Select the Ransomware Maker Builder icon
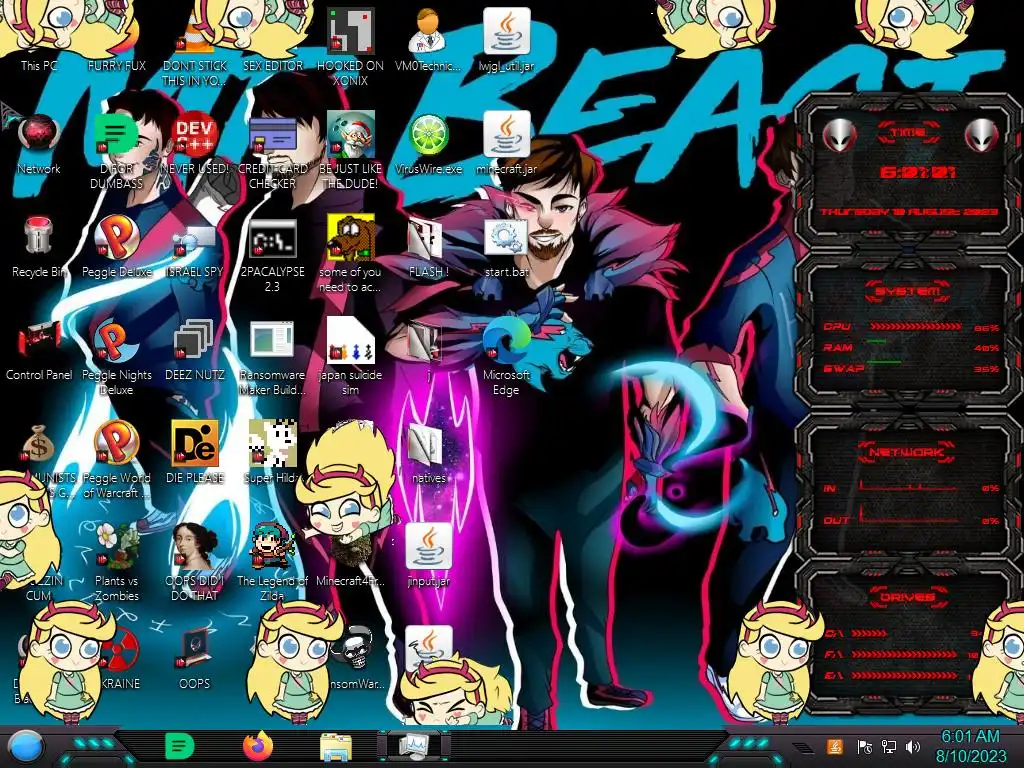1024x768 pixels. pyautogui.click(x=272, y=357)
